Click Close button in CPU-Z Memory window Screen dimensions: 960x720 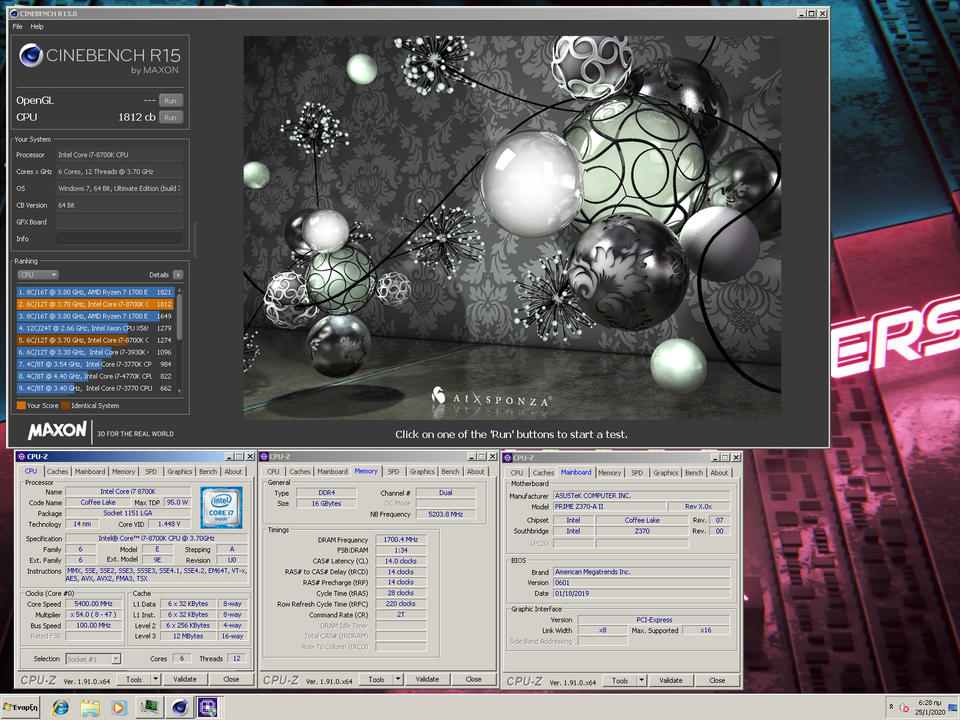click(474, 679)
